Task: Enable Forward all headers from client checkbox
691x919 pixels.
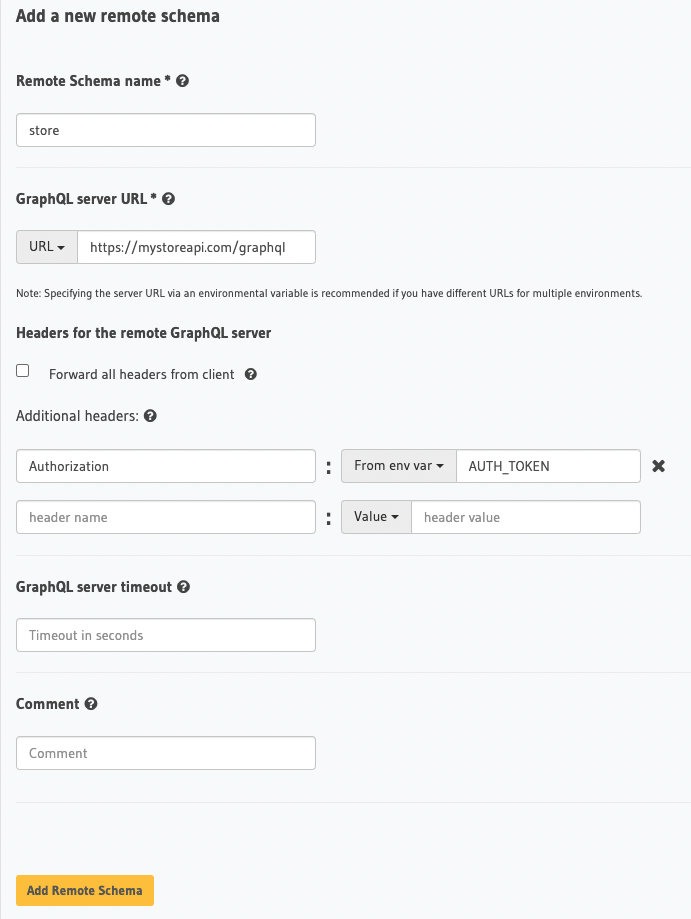Action: (x=23, y=370)
